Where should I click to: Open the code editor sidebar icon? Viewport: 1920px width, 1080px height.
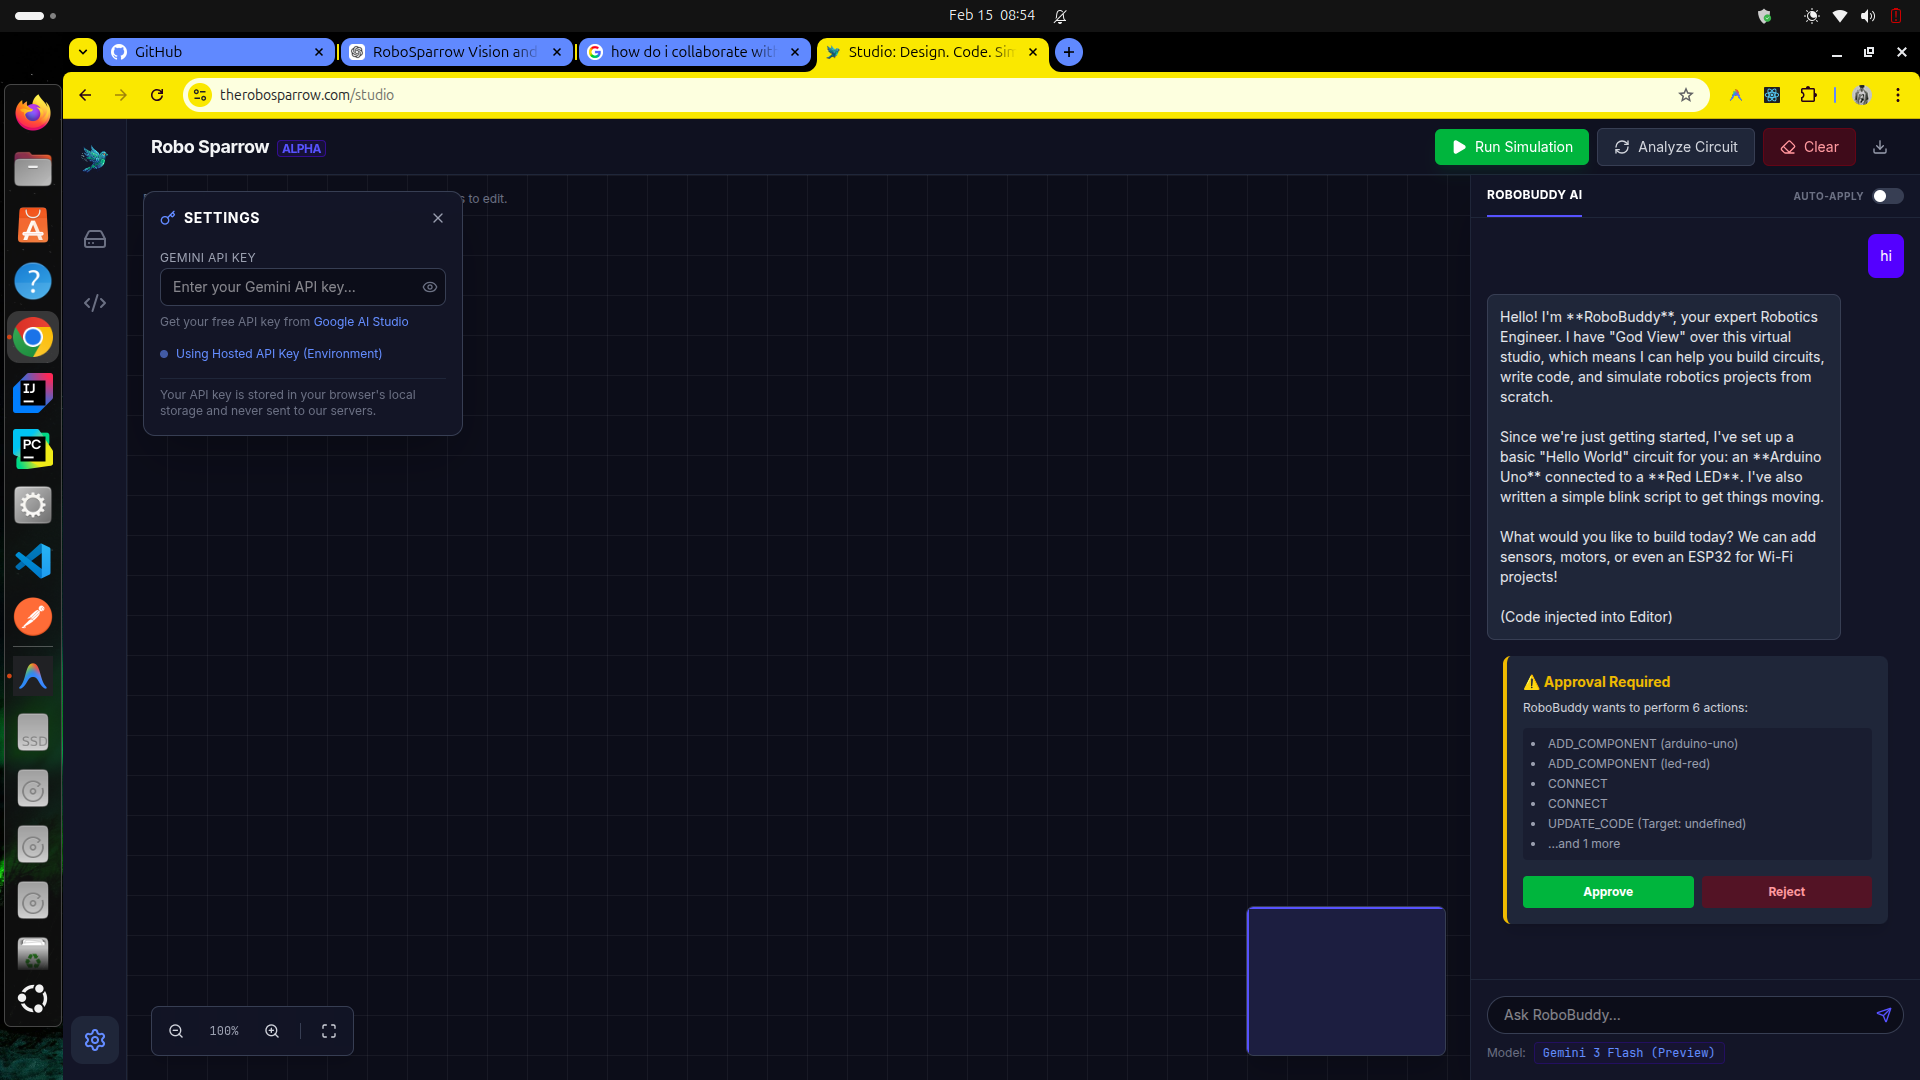coord(95,303)
